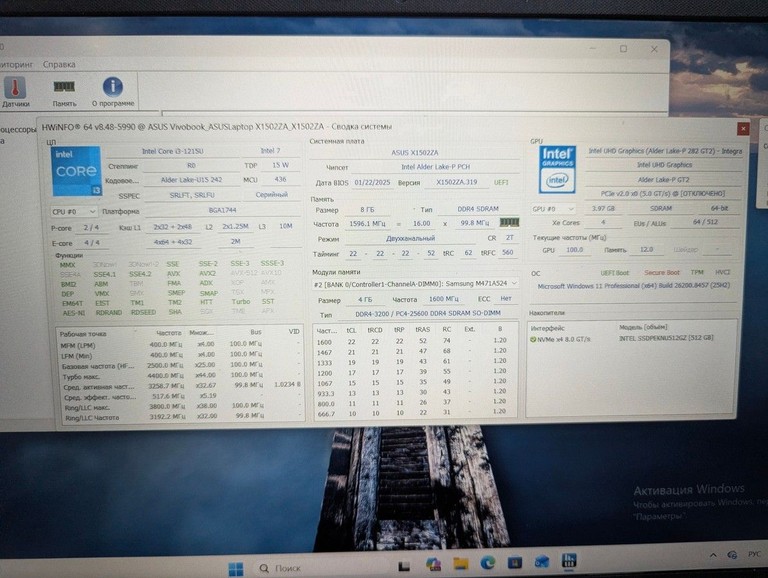This screenshot has height=578, width=768.
Task: Click the Intel Graphics logo
Action: 557,169
